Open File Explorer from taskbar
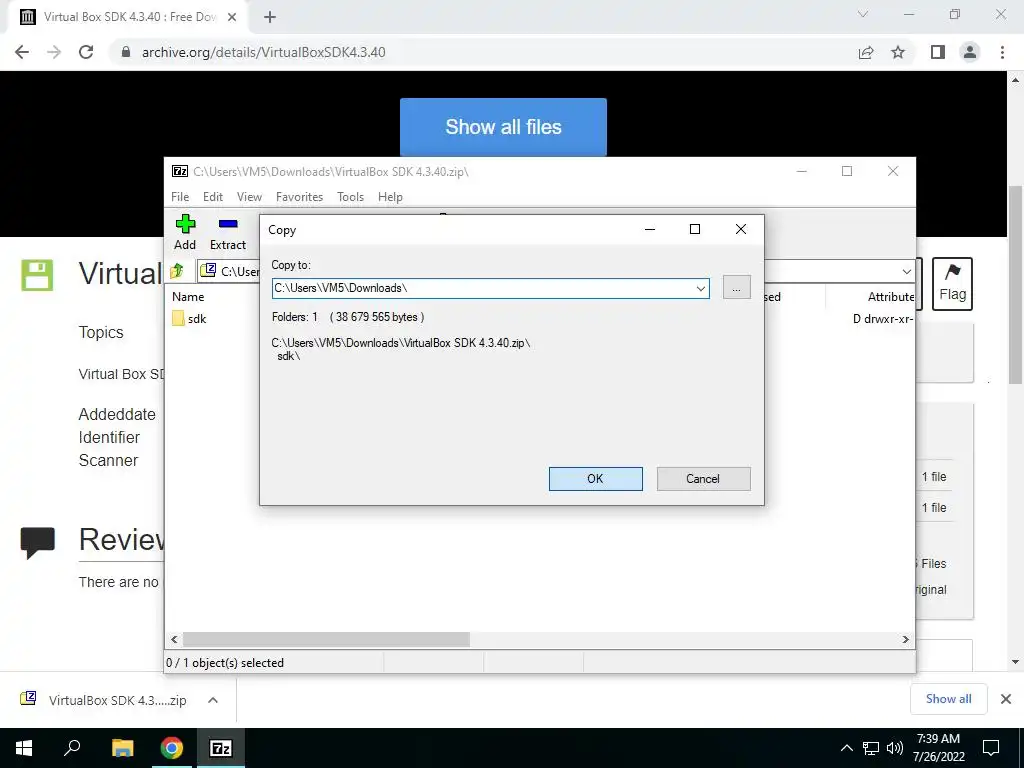This screenshot has height=768, width=1024. click(x=122, y=748)
